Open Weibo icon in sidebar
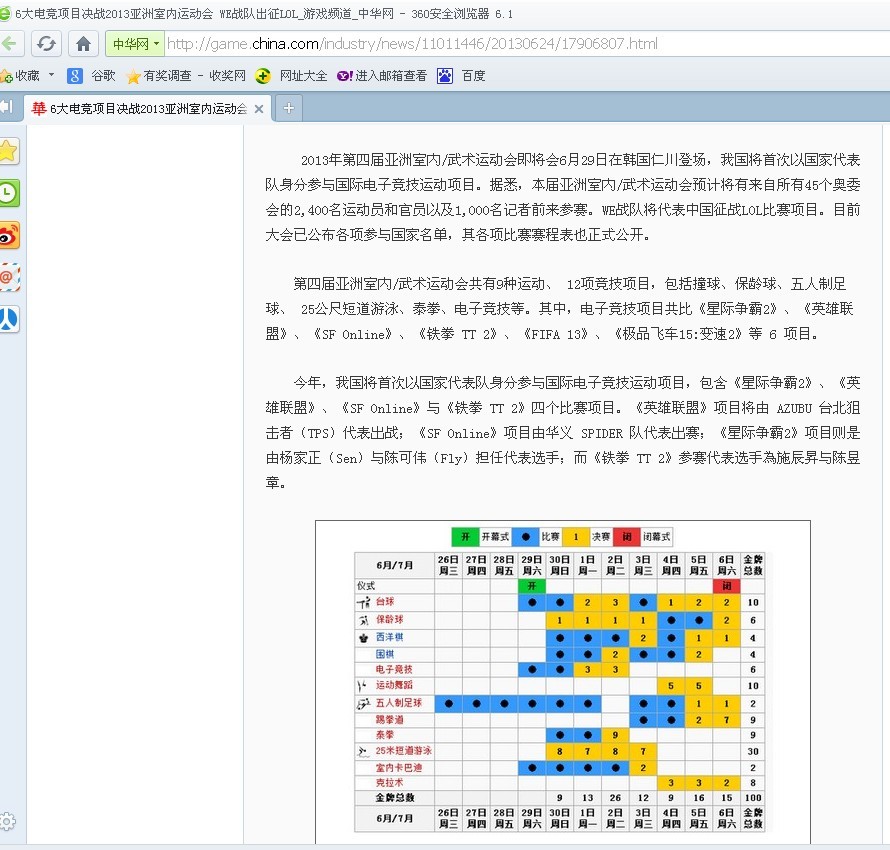Viewport: 890px width, 850px height. 9,235
